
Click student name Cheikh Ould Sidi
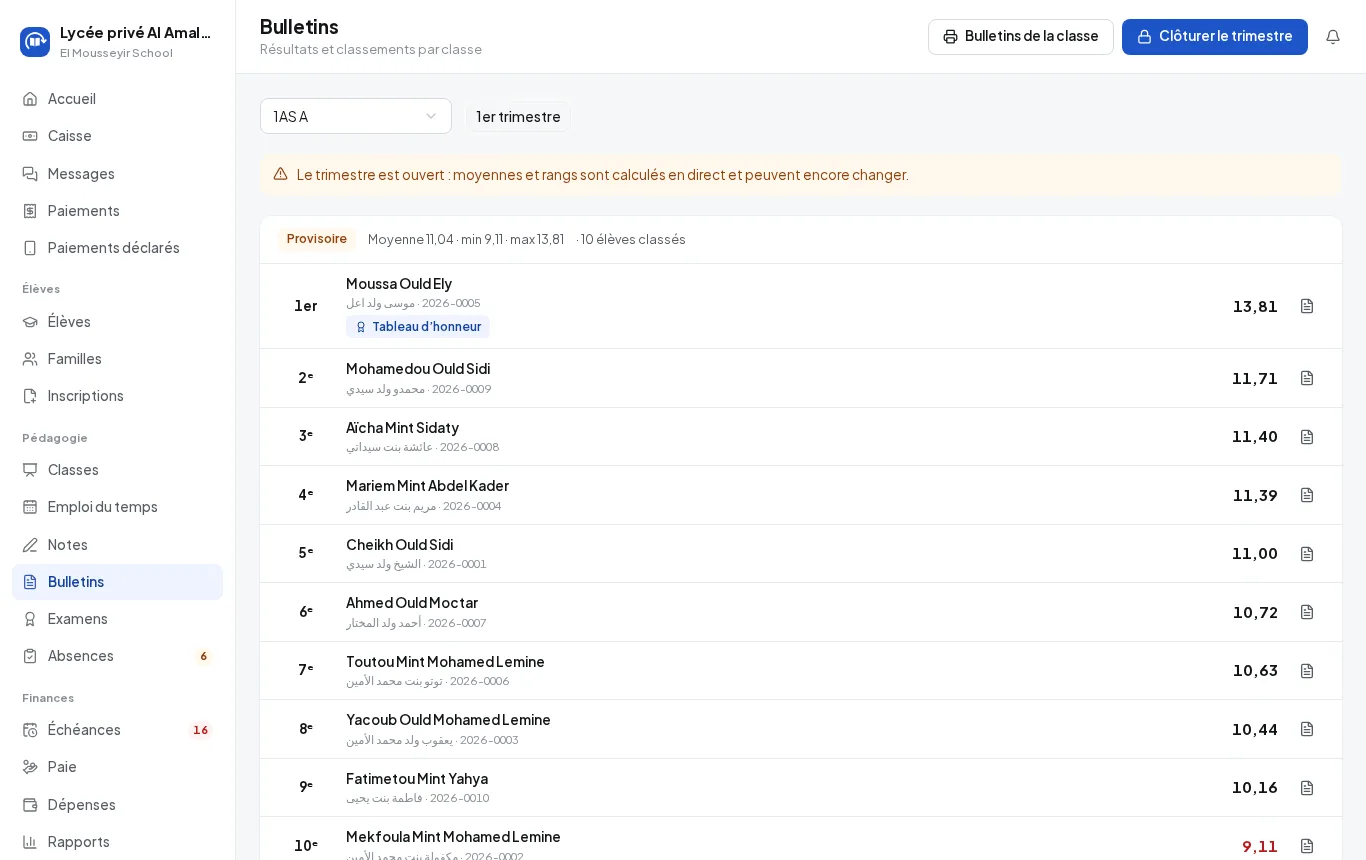click(x=399, y=545)
